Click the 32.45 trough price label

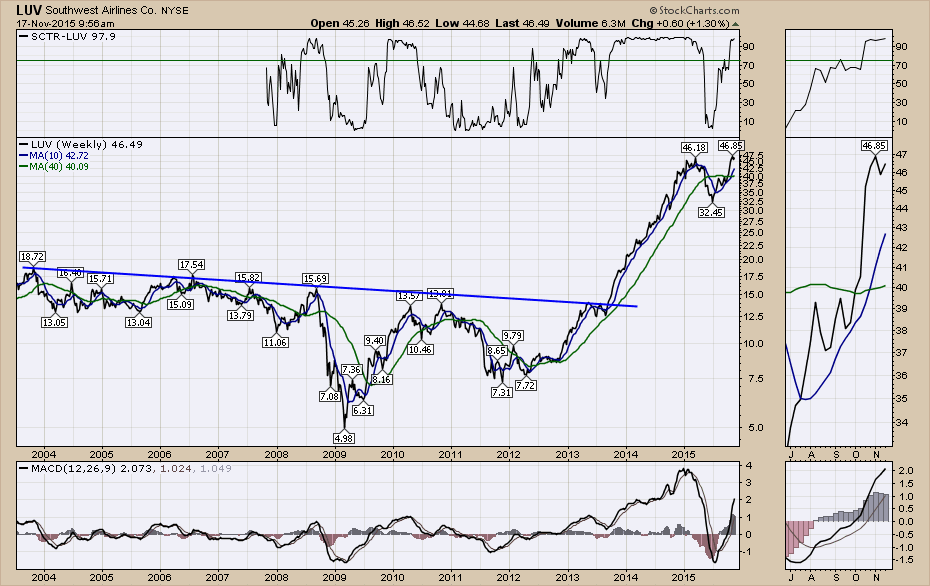click(711, 212)
